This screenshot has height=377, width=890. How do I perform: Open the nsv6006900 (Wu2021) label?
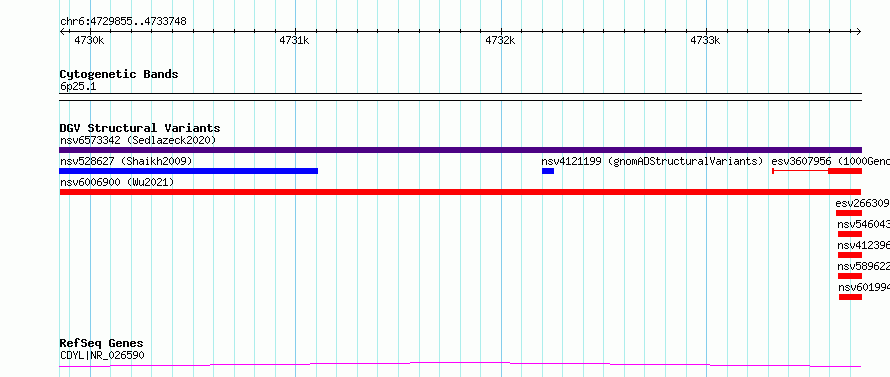point(117,182)
